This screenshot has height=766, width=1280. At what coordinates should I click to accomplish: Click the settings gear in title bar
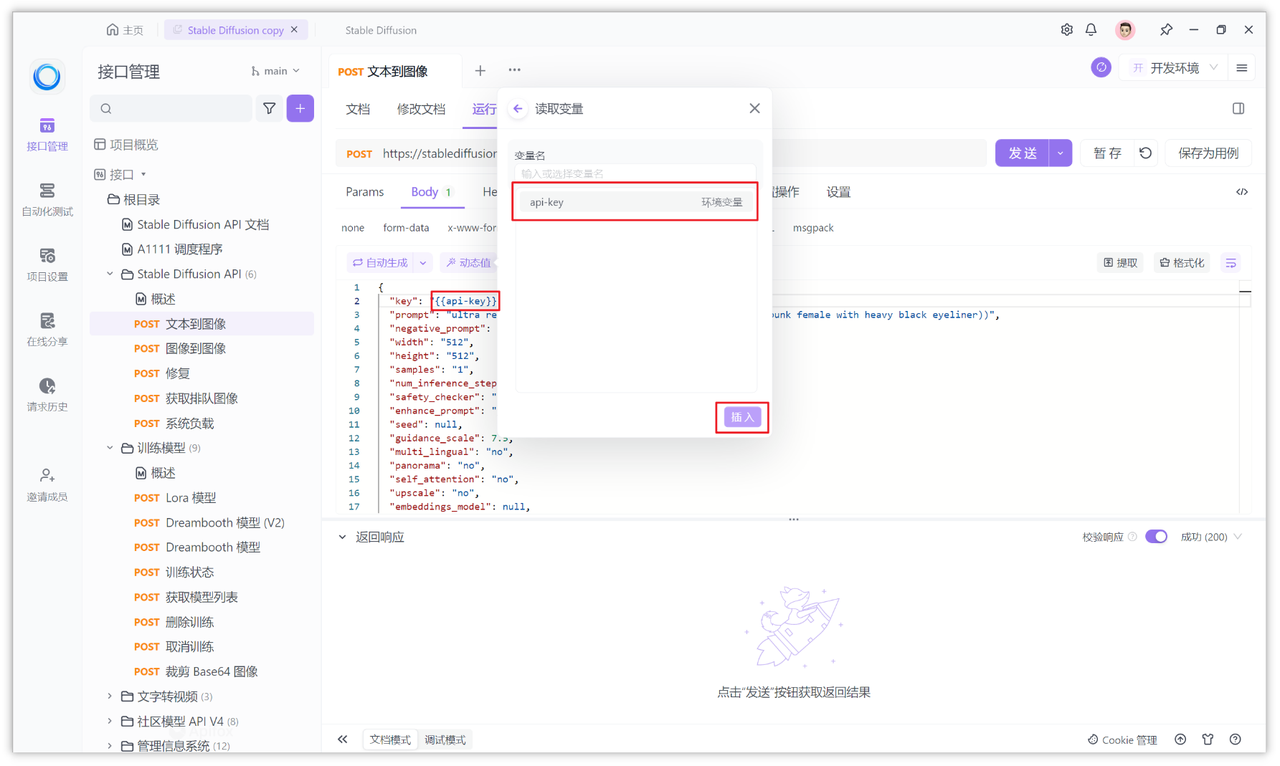point(1066,30)
